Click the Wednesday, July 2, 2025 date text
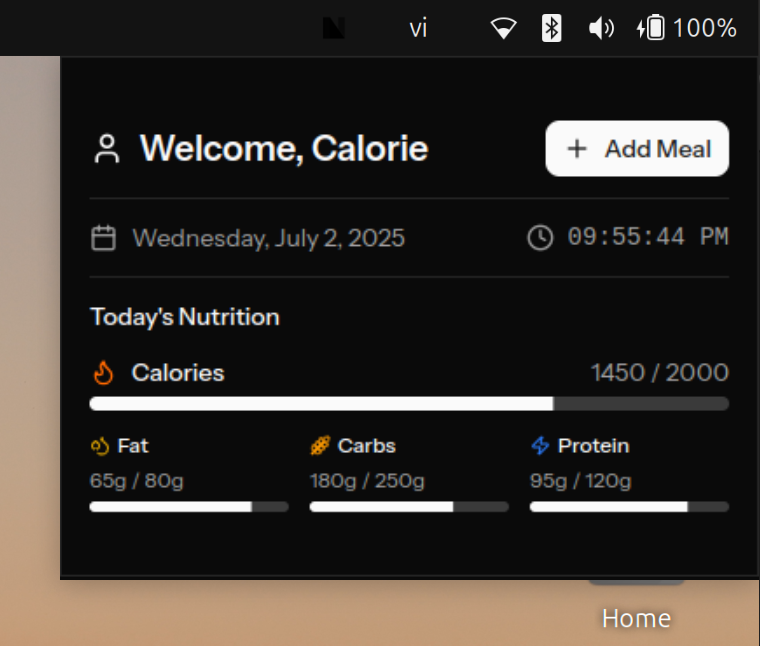 click(x=269, y=238)
